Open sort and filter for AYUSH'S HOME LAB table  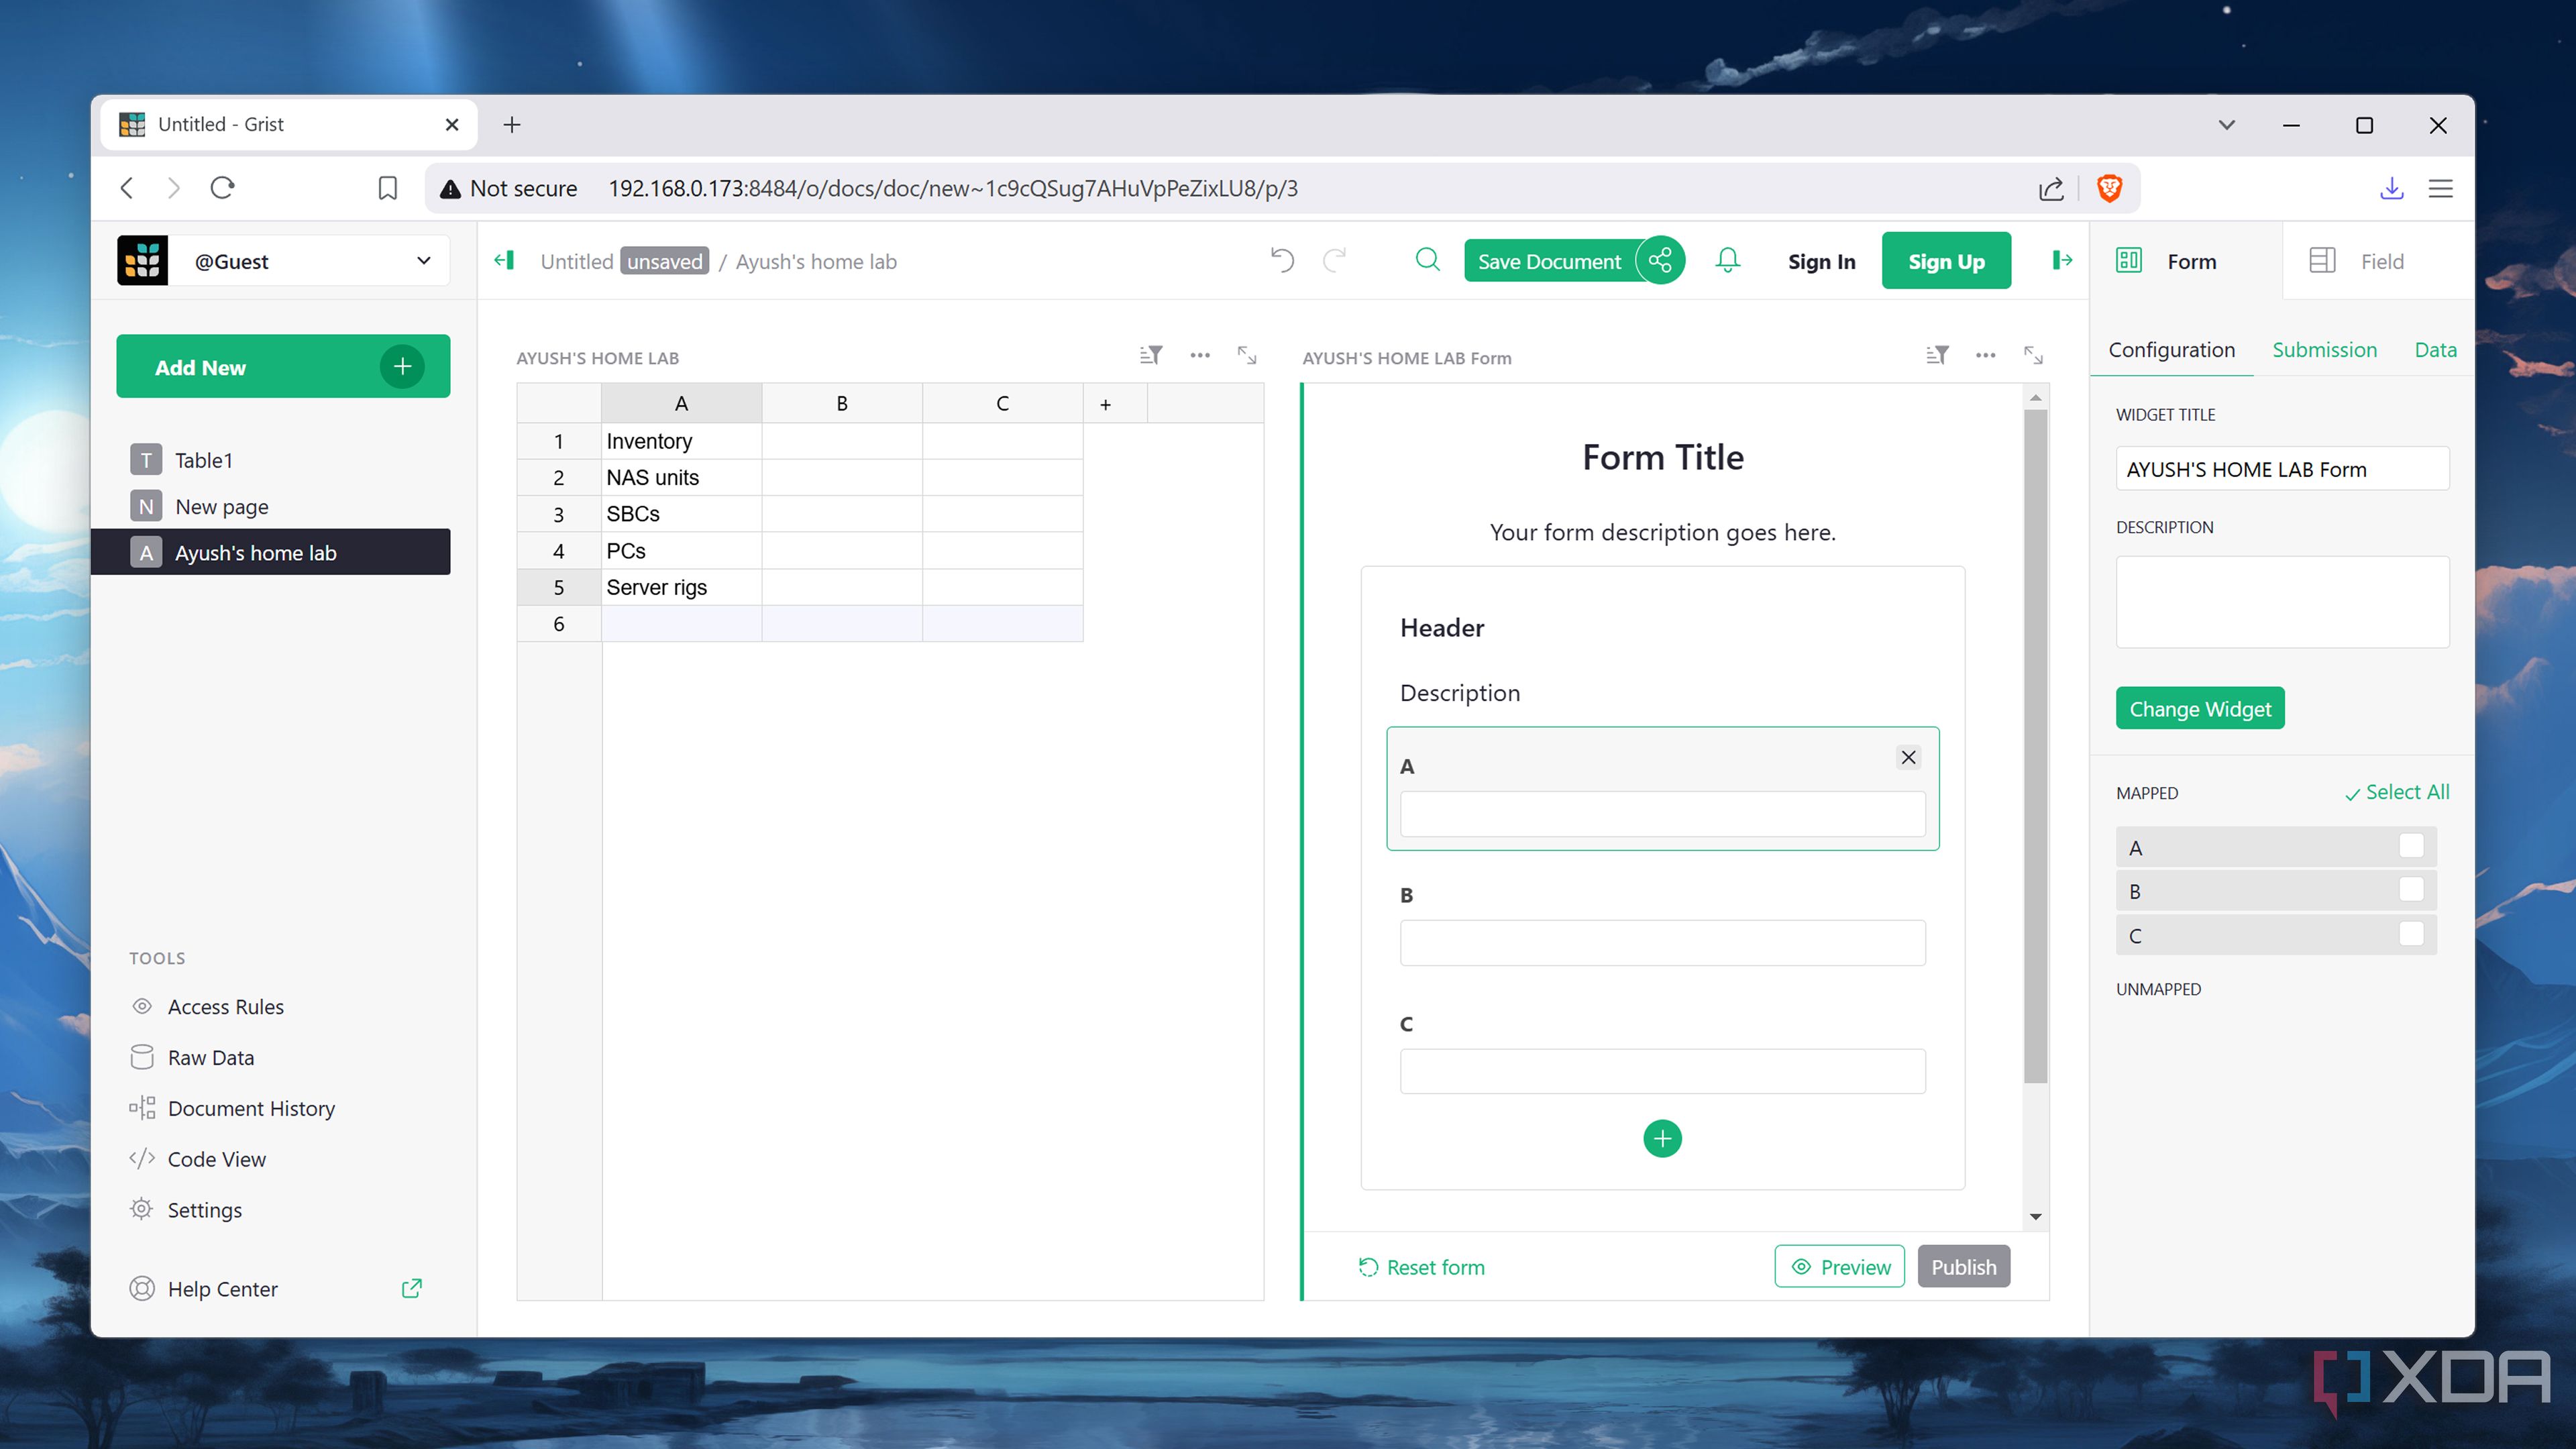(x=1151, y=355)
